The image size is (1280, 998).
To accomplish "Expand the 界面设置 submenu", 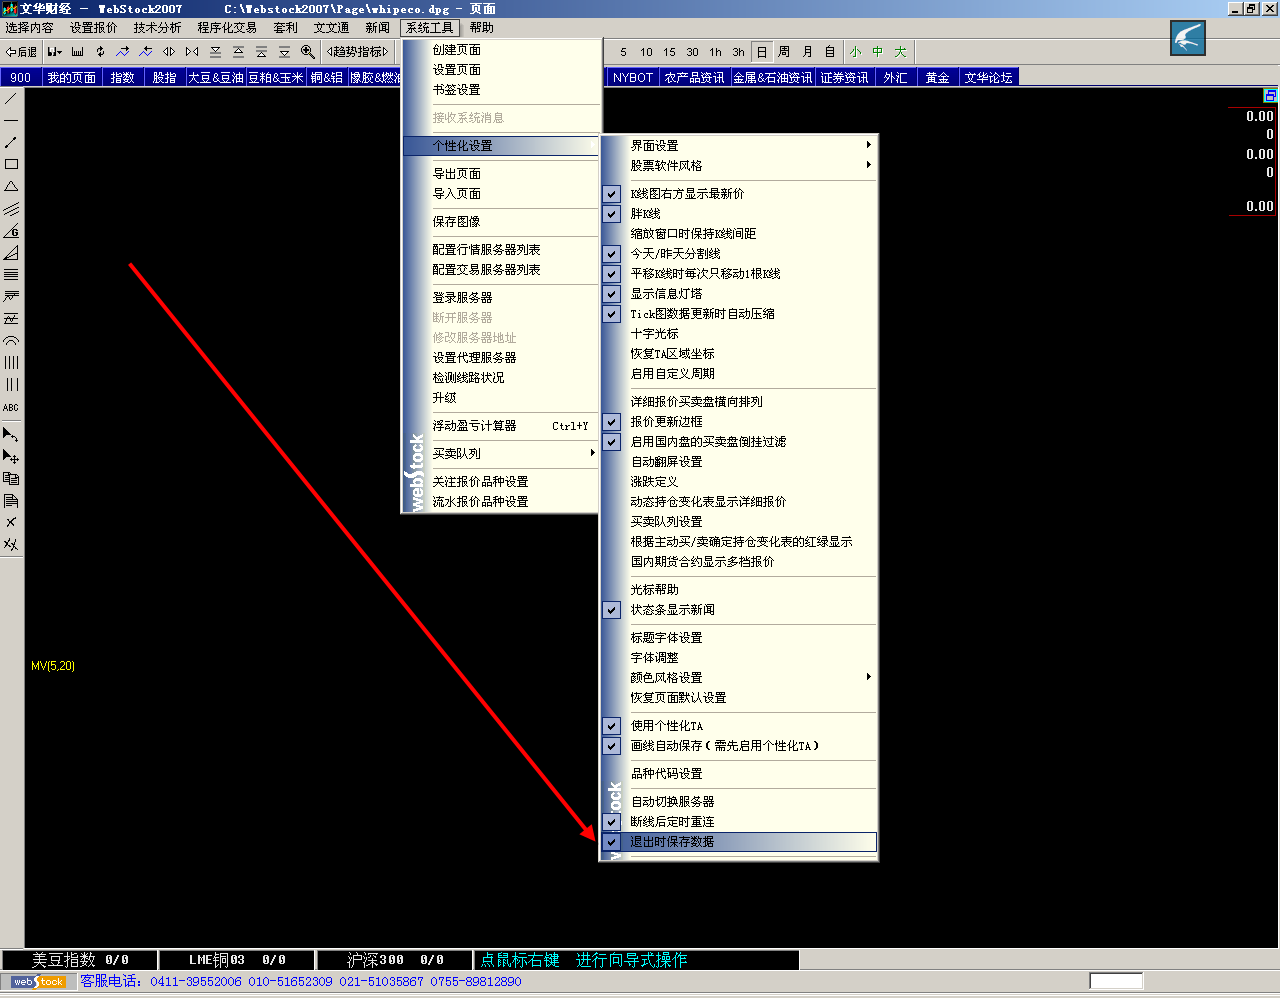I will pyautogui.click(x=739, y=146).
